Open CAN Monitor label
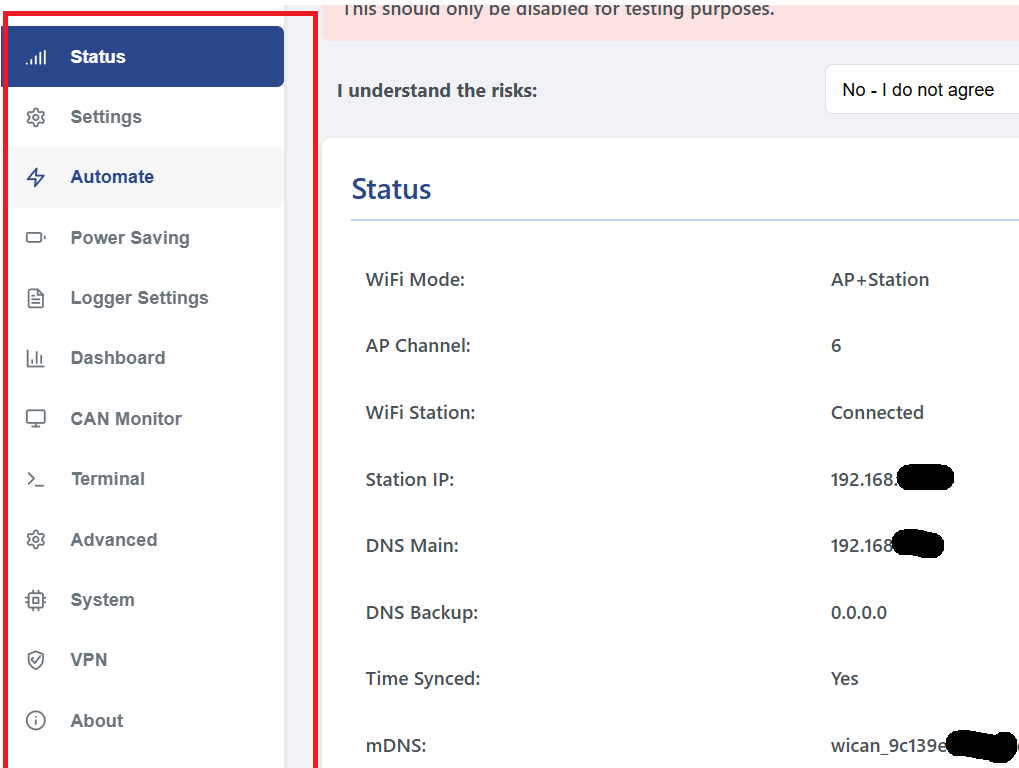This screenshot has width=1019, height=768. point(126,418)
